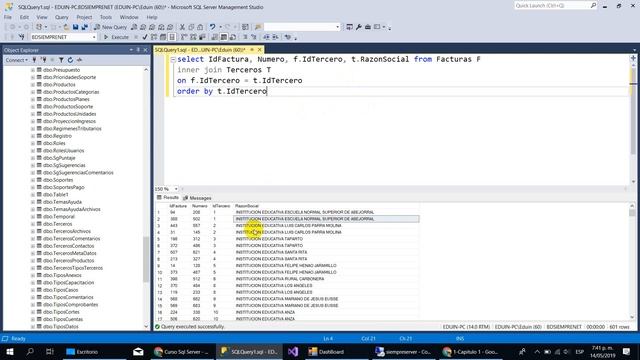Click the IdFactura column header

(178, 206)
